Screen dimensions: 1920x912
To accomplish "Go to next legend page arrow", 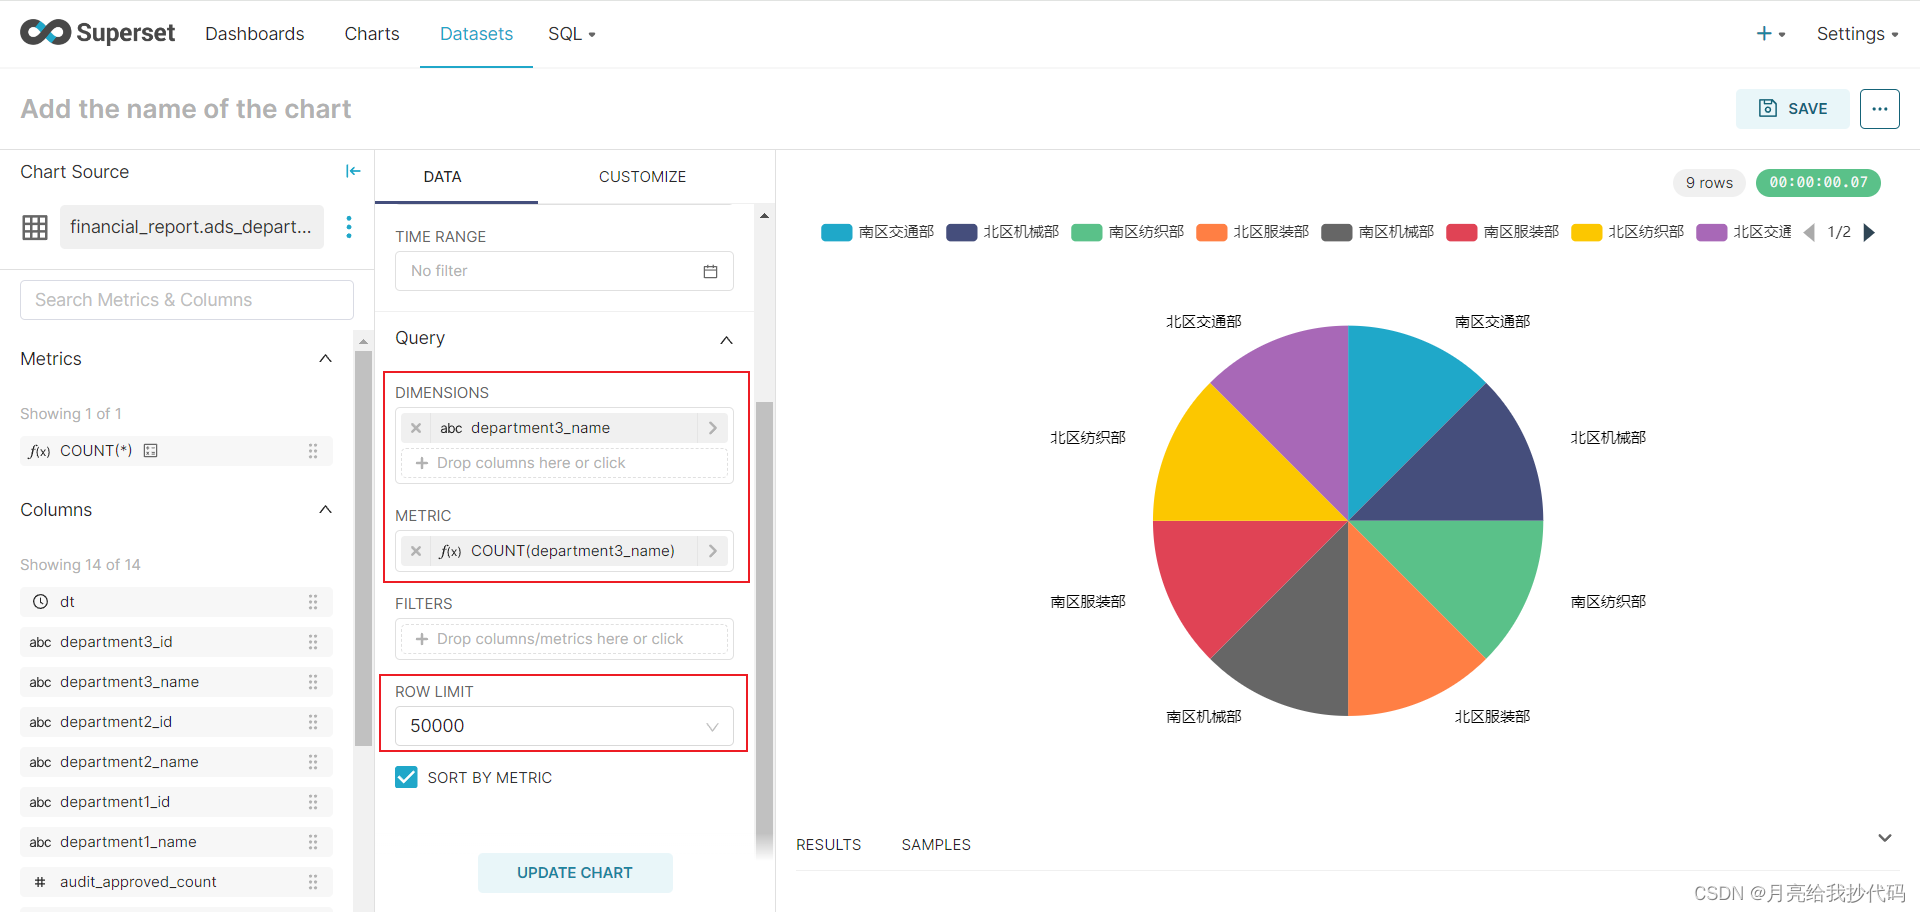I will click(x=1869, y=232).
